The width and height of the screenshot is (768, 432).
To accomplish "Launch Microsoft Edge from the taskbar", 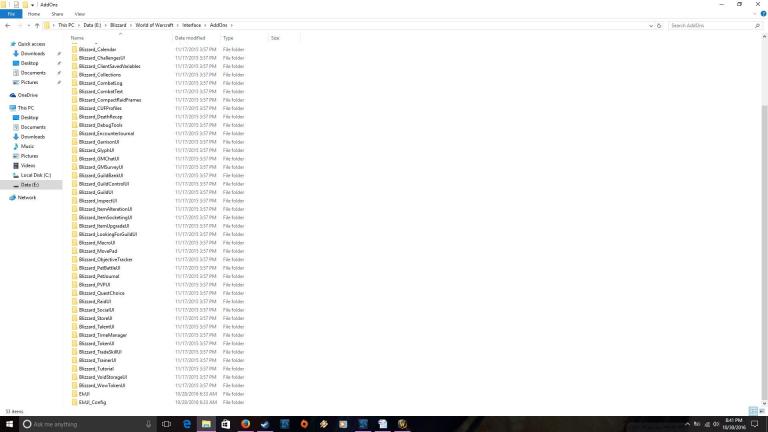I will (x=187, y=423).
